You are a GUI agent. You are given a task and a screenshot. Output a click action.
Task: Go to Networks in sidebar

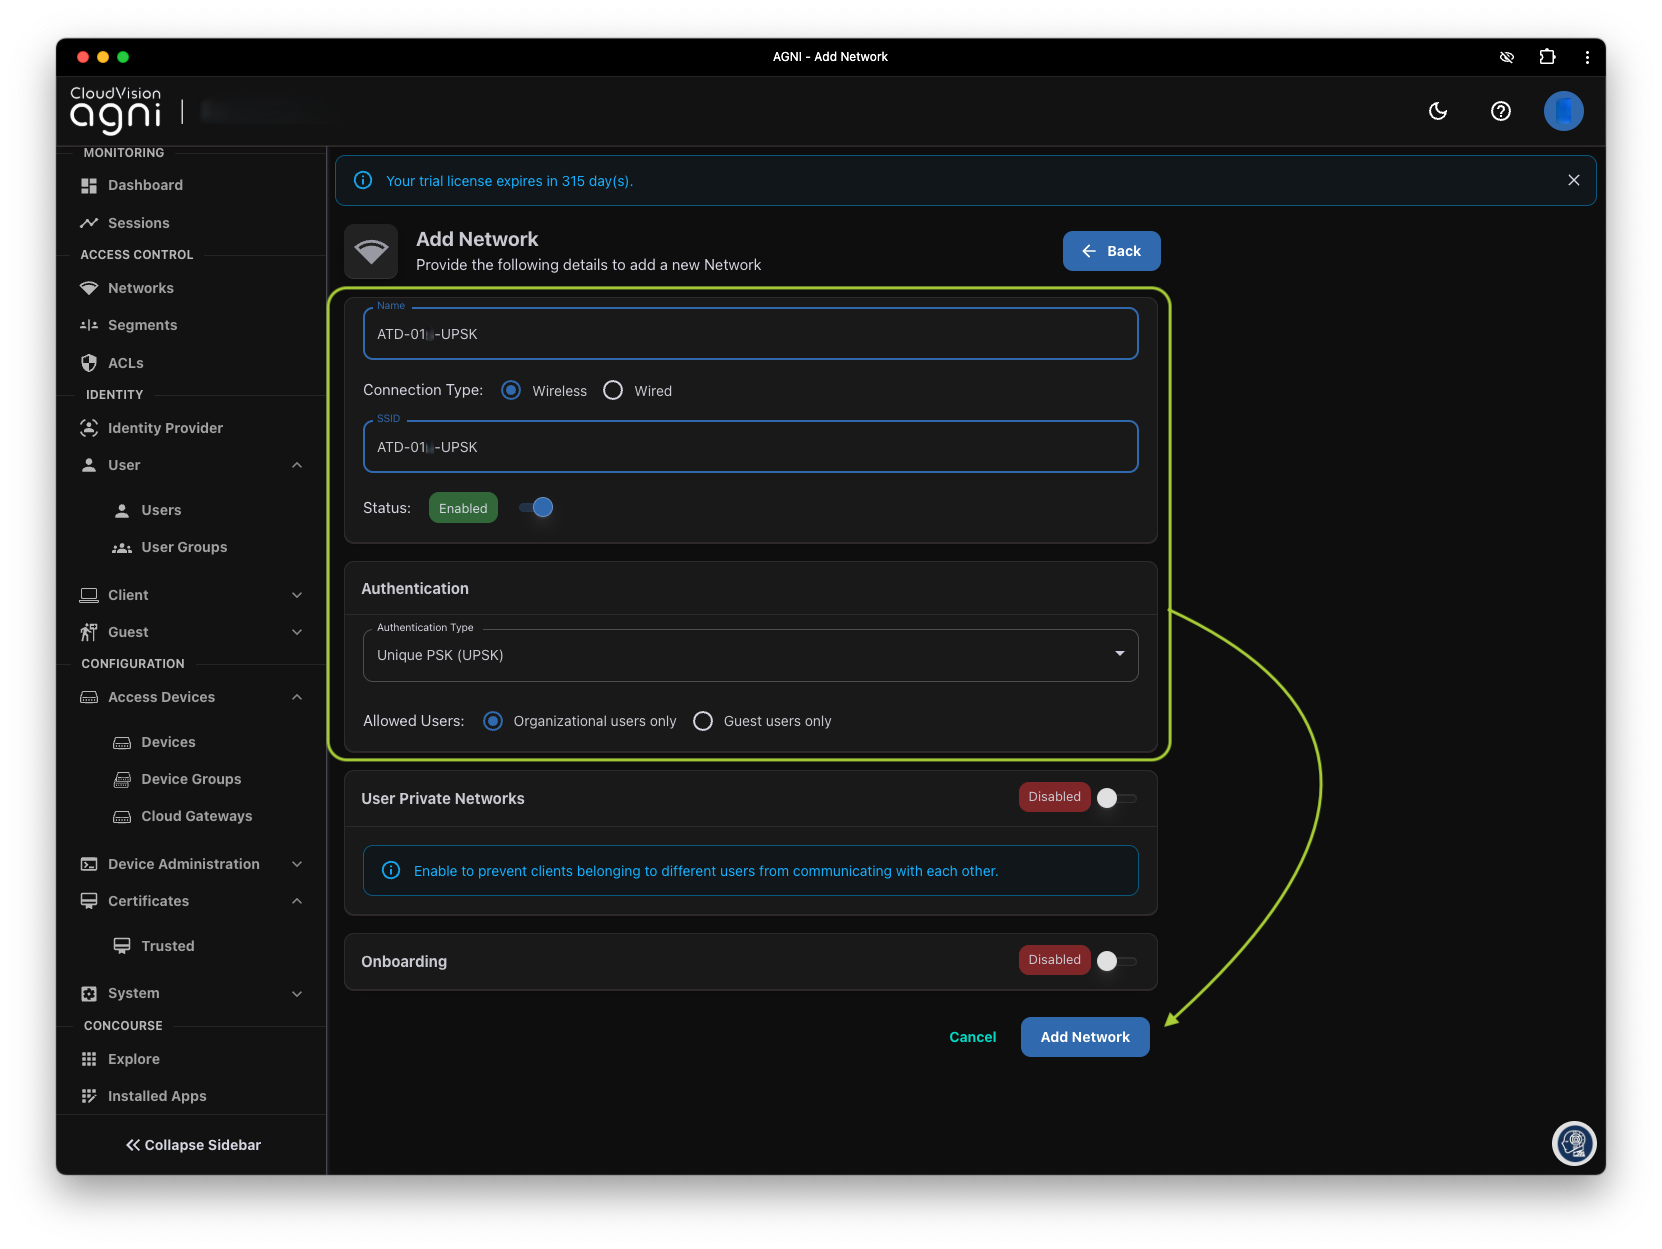tap(140, 288)
